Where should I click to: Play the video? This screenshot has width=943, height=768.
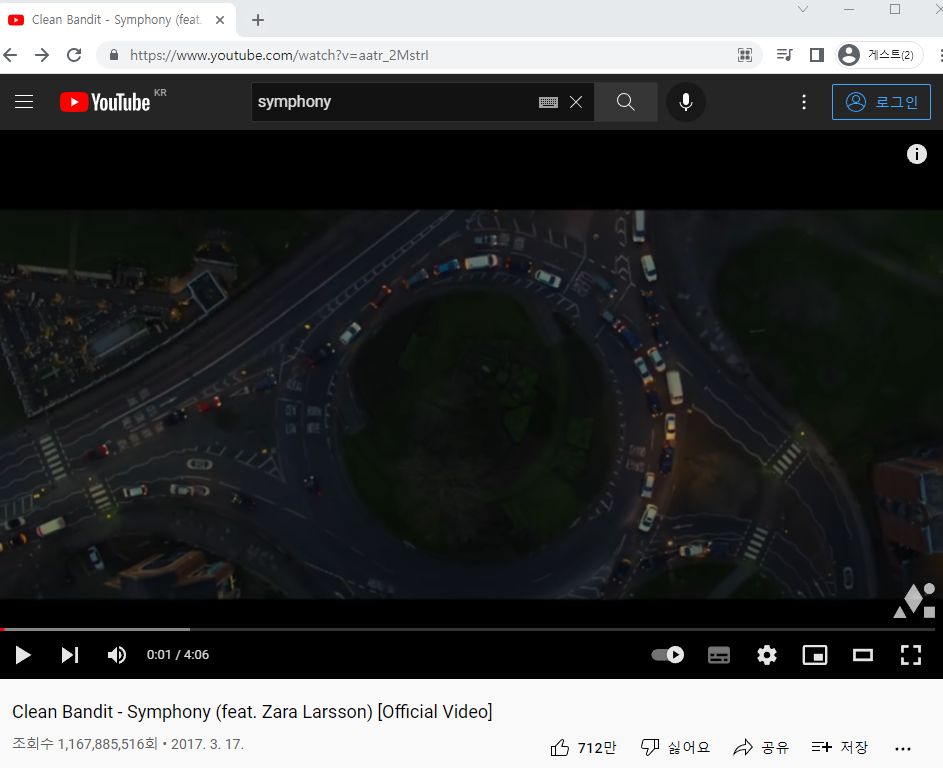(23, 654)
